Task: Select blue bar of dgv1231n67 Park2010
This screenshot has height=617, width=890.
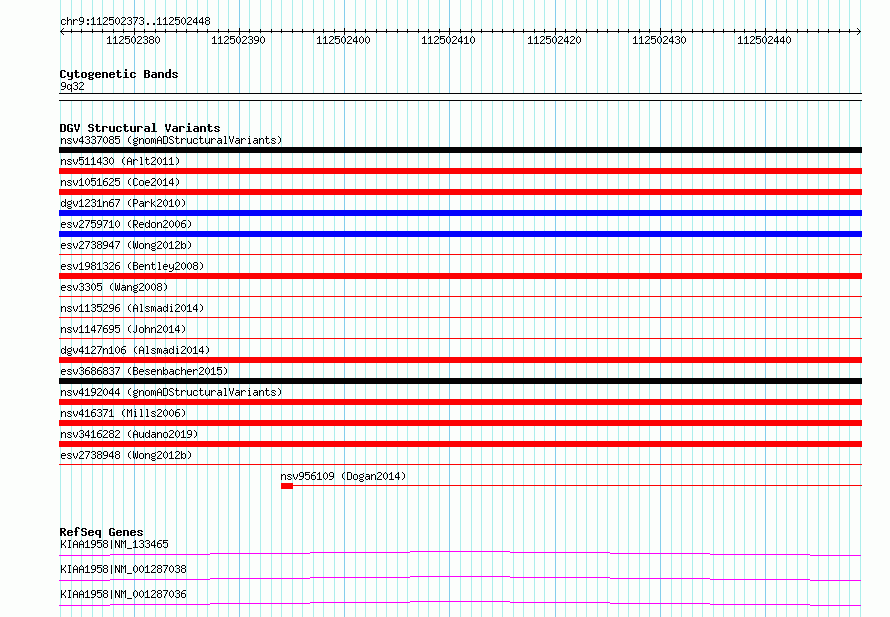Action: [460, 213]
